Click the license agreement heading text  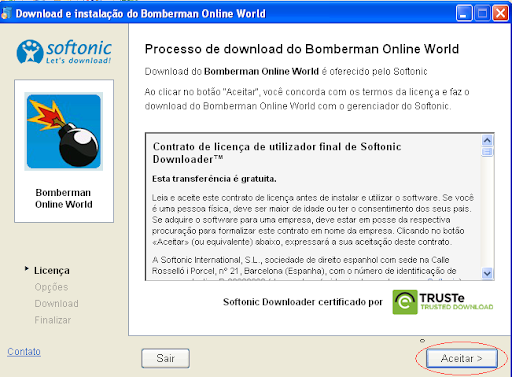click(277, 153)
